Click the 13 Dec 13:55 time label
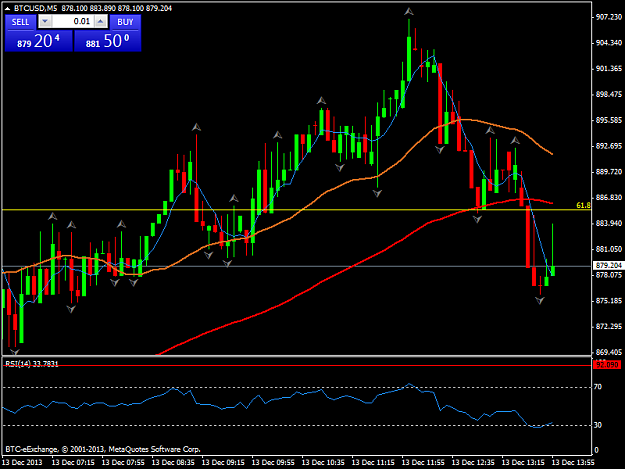Viewport: 625px width, 469px height. [573, 463]
